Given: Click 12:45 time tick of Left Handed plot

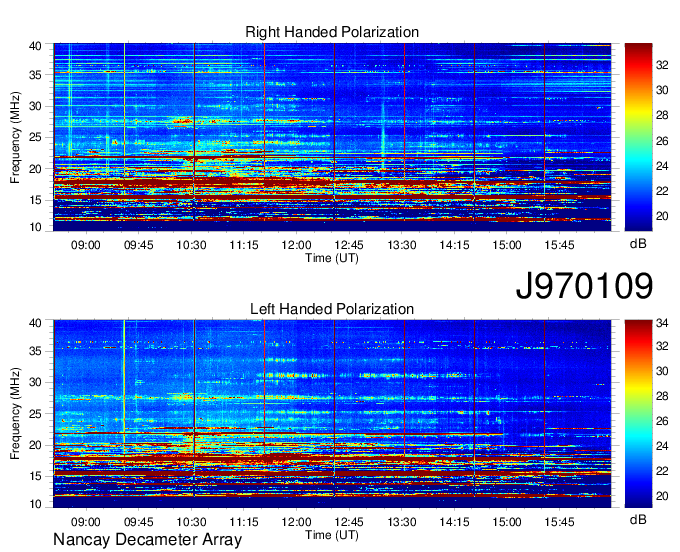Looking at the screenshot, I should [349, 522].
